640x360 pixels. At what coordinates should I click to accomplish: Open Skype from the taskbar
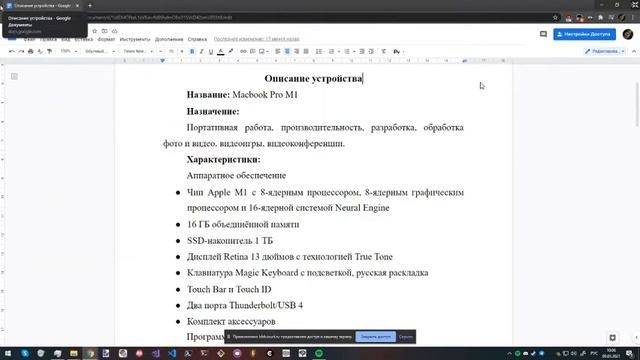coord(25,353)
